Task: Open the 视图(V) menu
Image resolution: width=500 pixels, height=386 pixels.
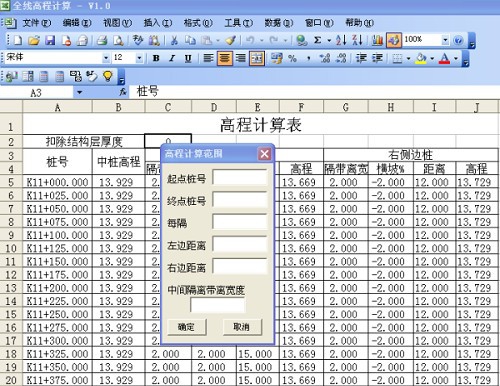Action: click(117, 23)
